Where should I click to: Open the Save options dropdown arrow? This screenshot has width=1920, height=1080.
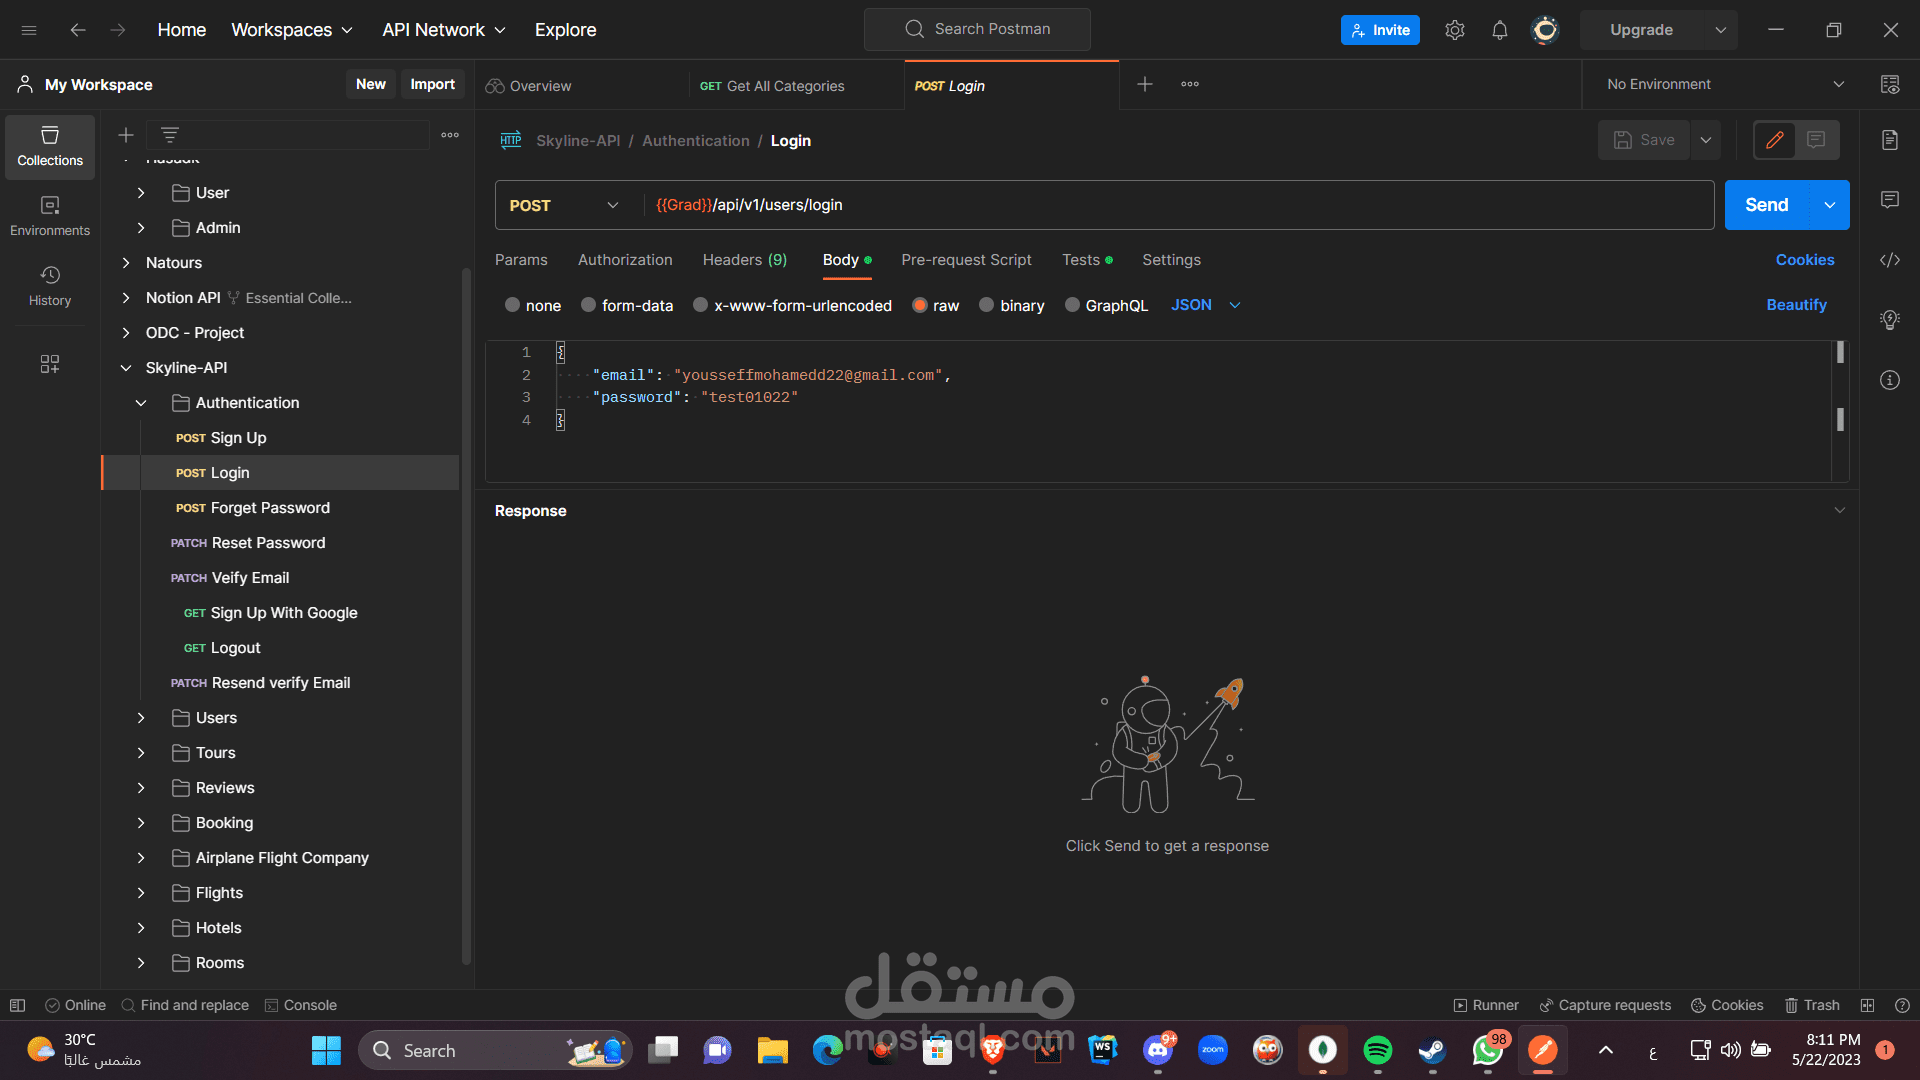click(x=1706, y=140)
